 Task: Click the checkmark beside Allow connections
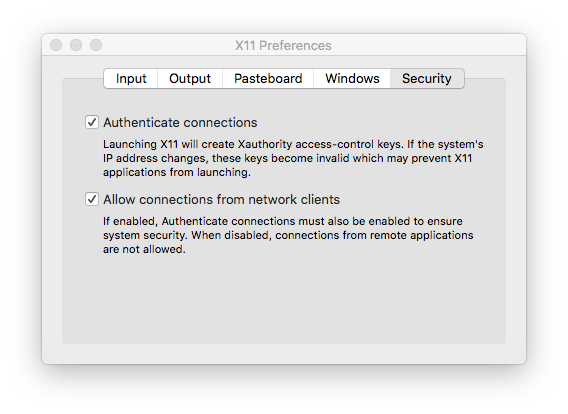tap(92, 199)
